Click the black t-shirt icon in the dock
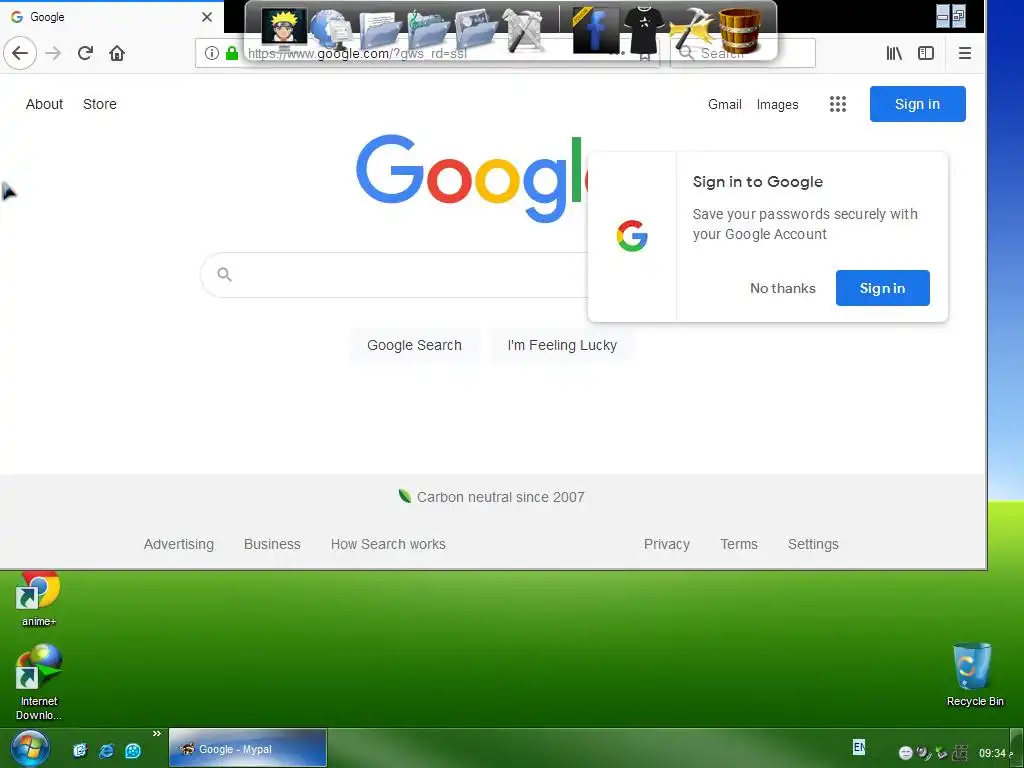This screenshot has height=768, width=1024. (x=644, y=30)
